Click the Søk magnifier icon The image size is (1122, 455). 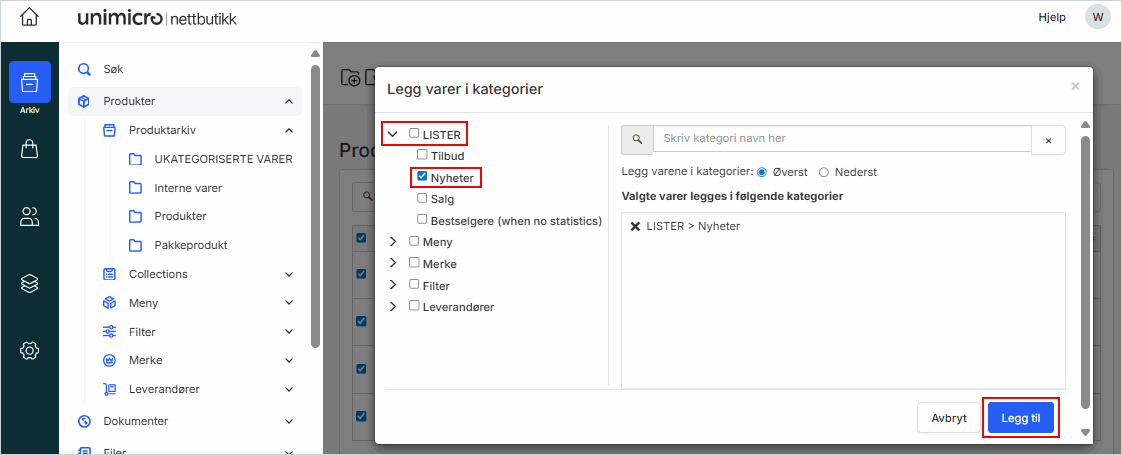tap(84, 69)
